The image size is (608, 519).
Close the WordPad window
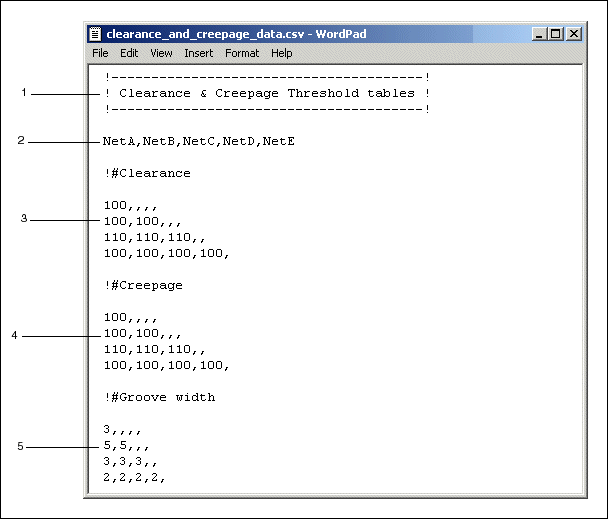[x=574, y=34]
